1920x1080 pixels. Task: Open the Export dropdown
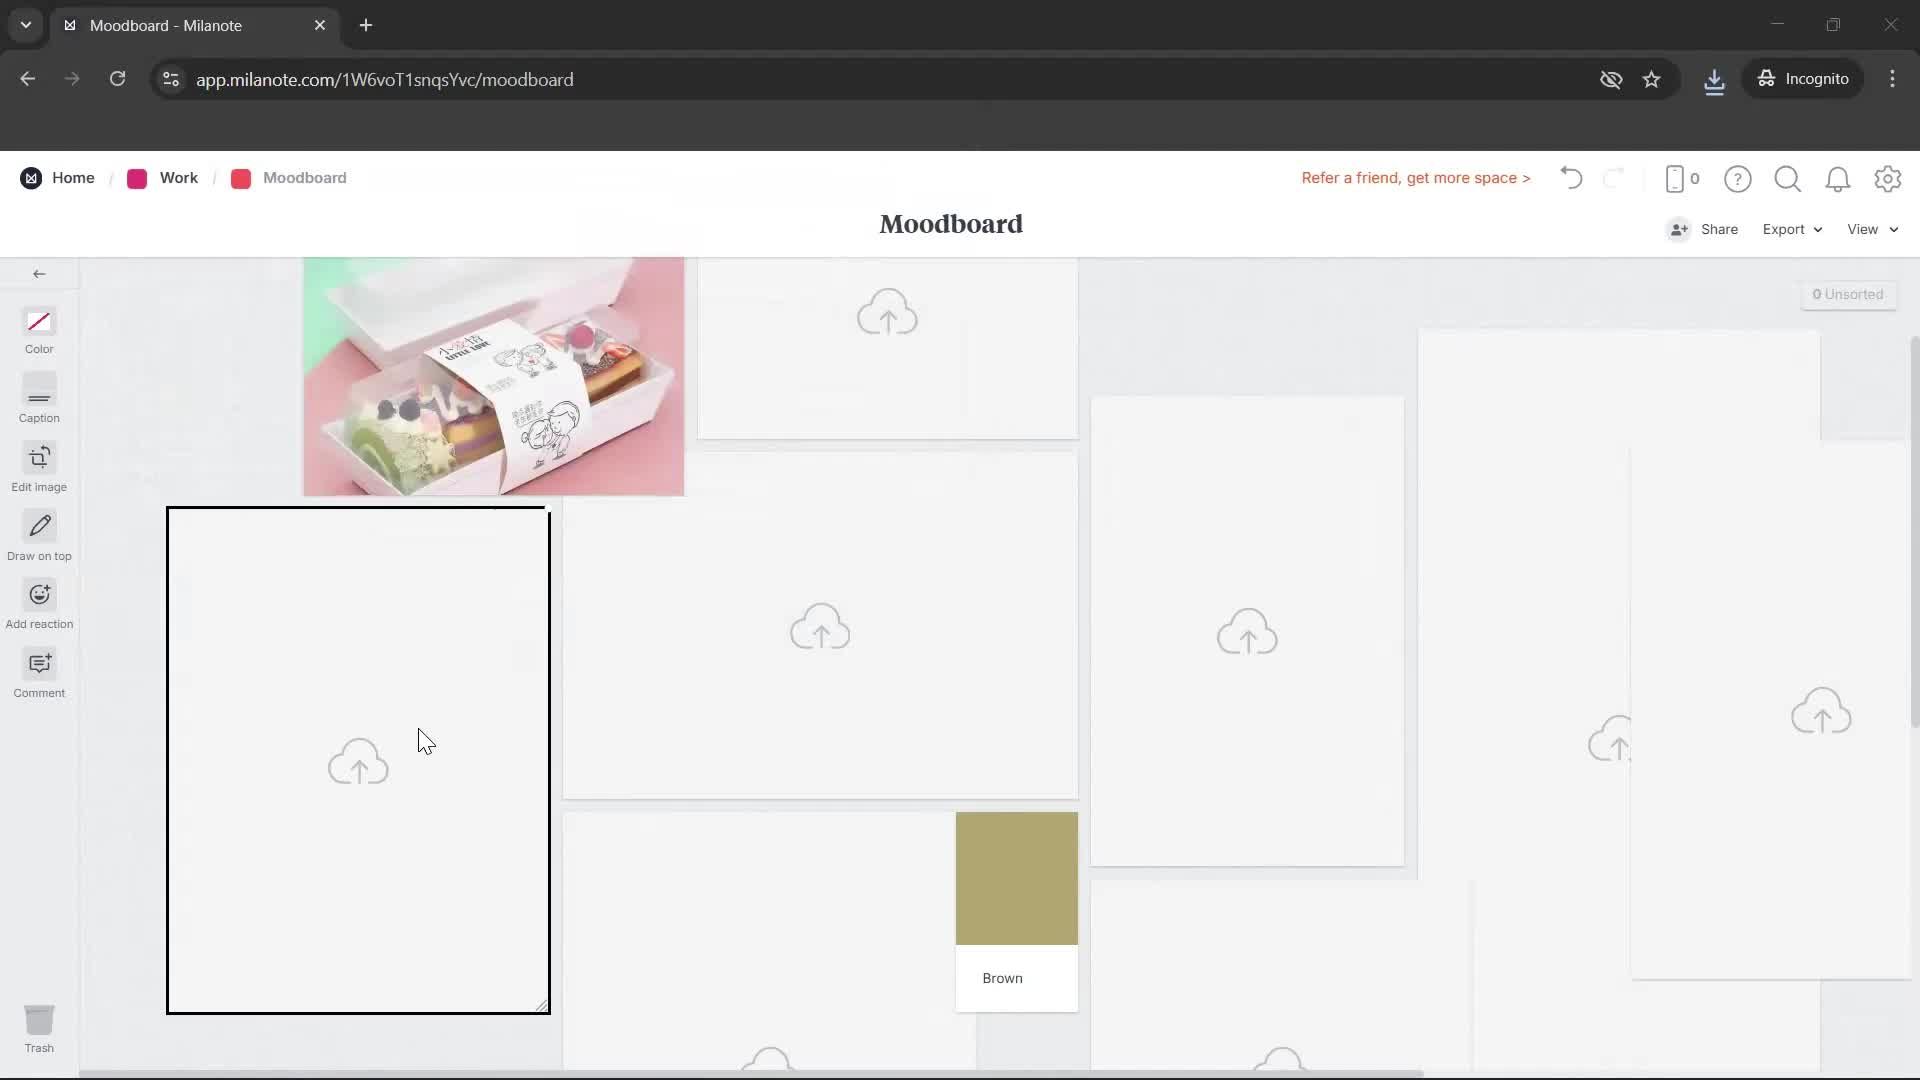pyautogui.click(x=1791, y=229)
